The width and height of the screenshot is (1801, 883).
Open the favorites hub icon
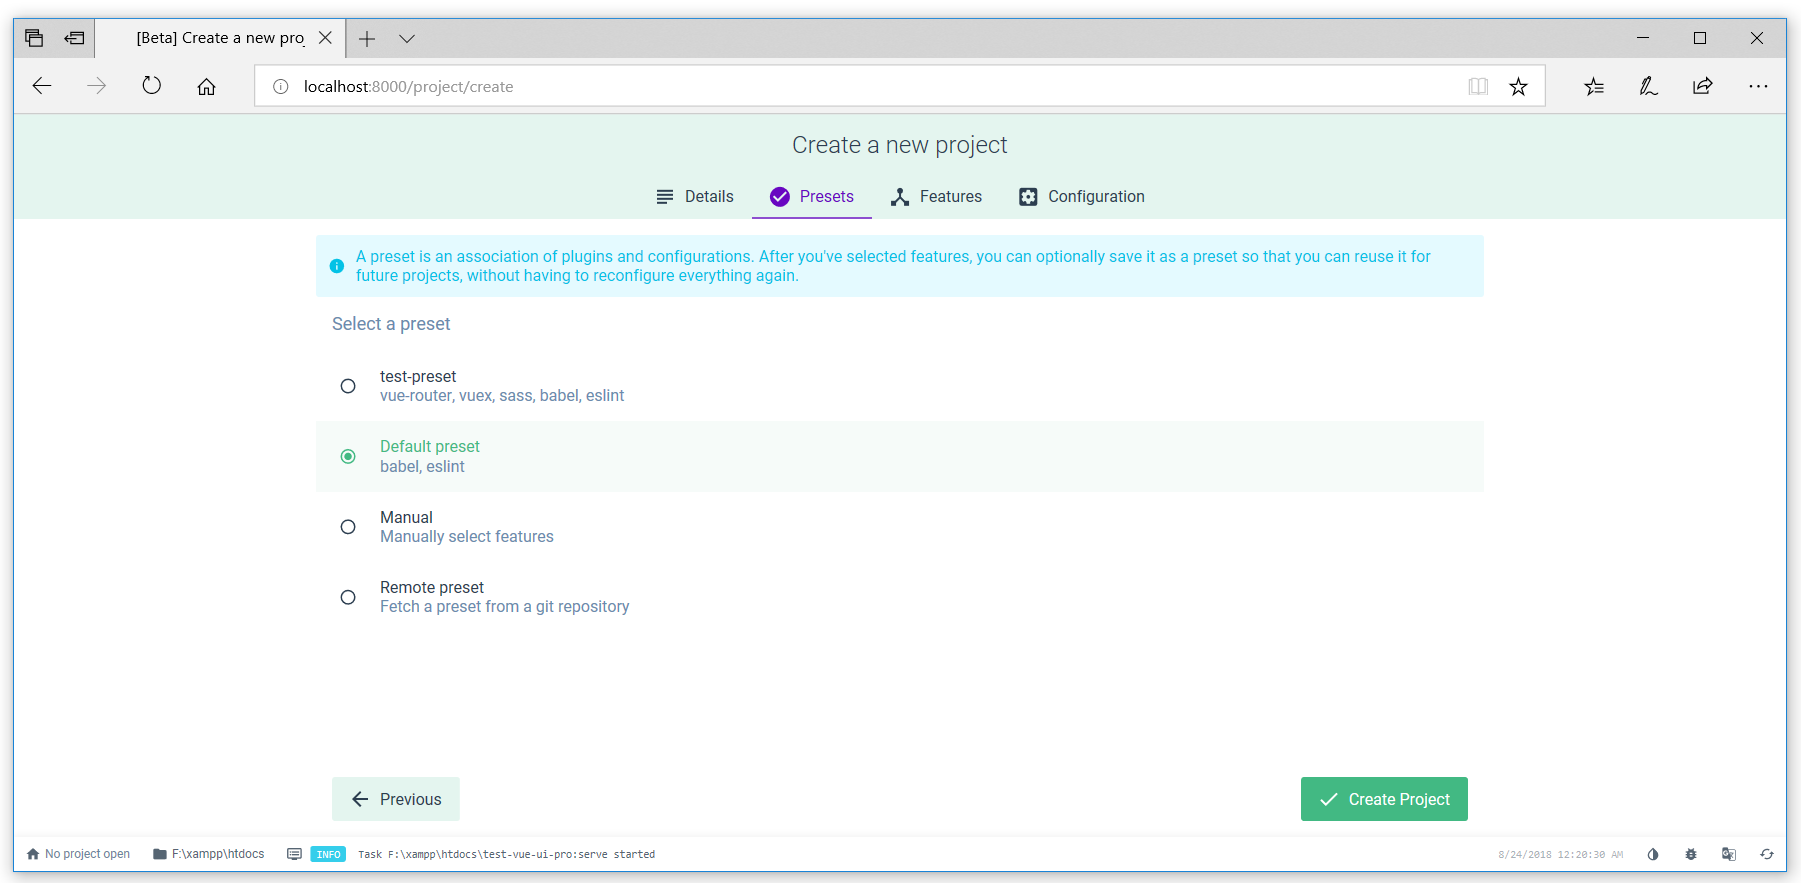click(x=1594, y=86)
